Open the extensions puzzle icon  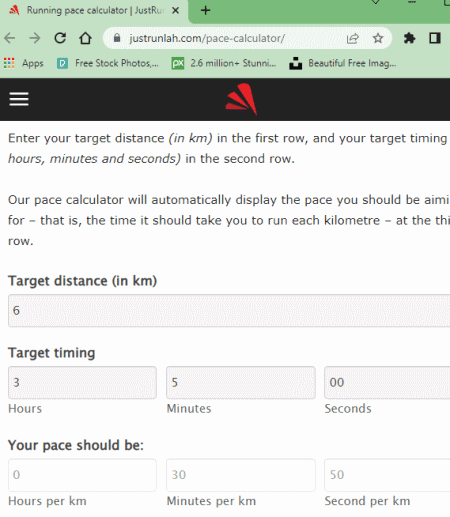(409, 38)
